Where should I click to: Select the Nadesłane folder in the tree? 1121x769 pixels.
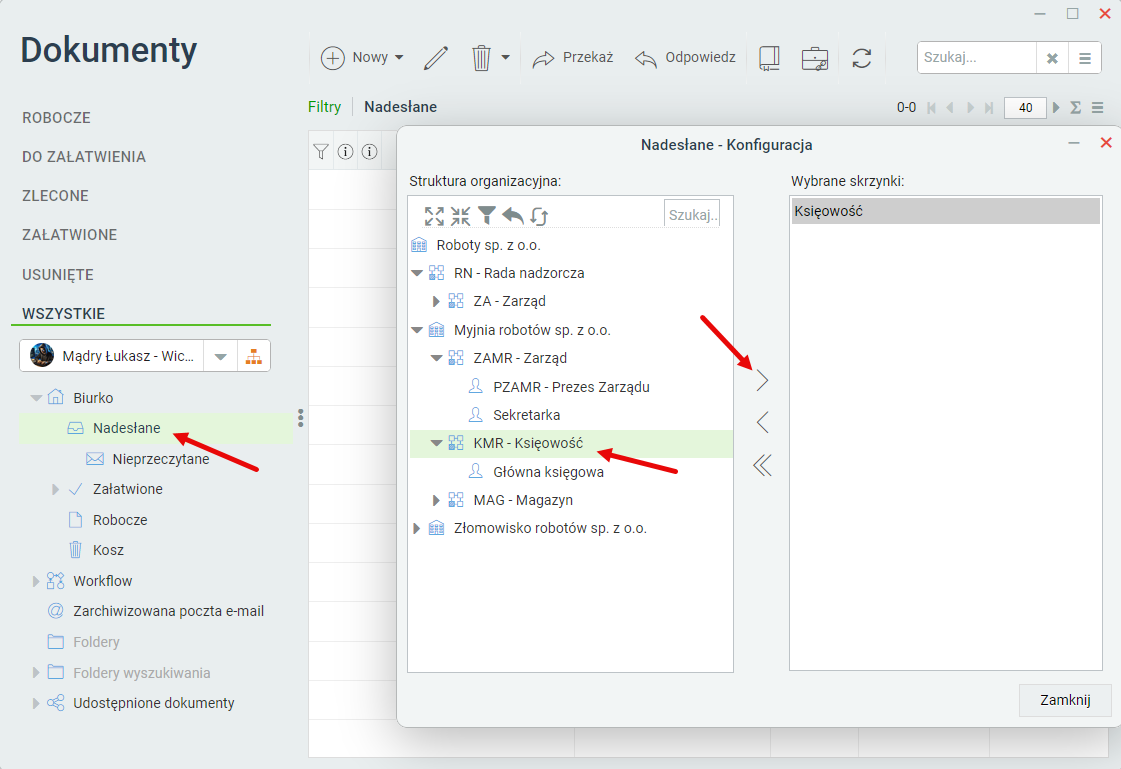127,428
